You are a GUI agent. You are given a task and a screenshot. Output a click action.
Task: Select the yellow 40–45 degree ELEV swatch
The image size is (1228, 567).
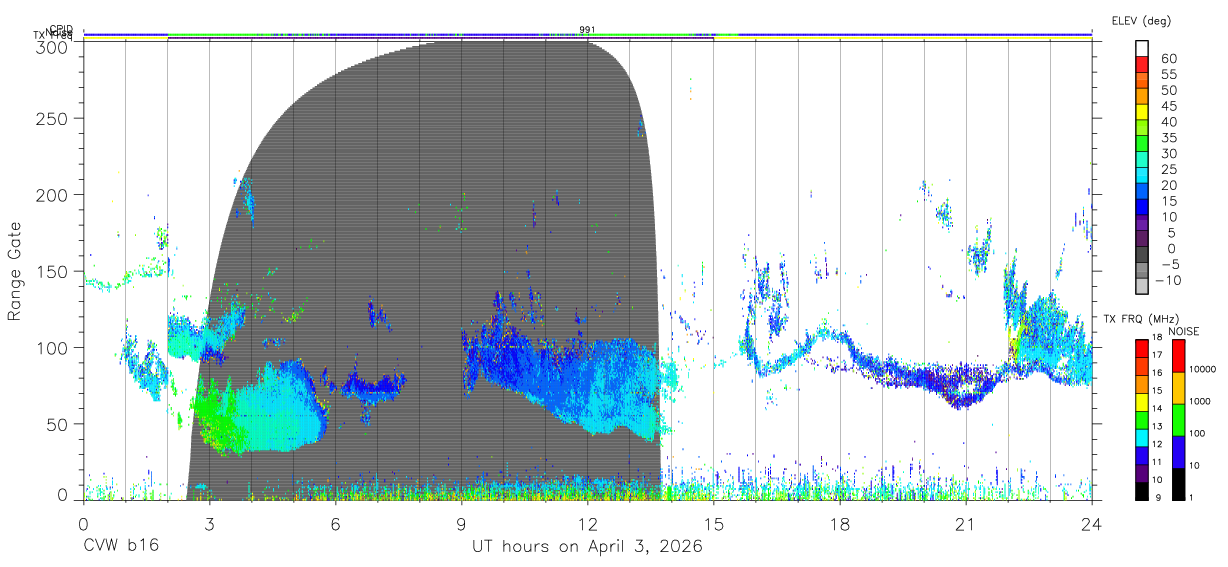1143,112
